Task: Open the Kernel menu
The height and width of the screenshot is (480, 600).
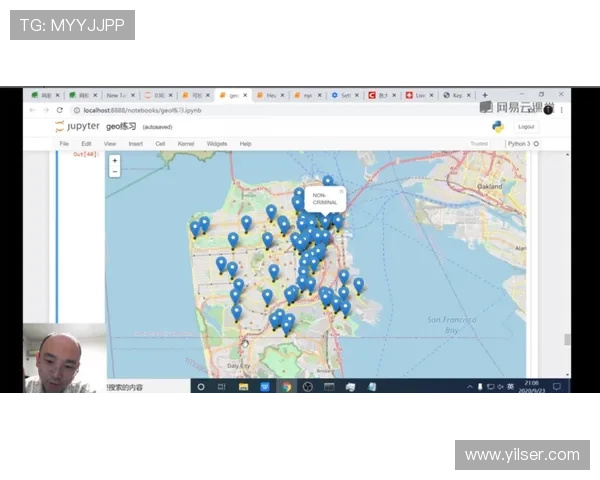Action: point(186,144)
